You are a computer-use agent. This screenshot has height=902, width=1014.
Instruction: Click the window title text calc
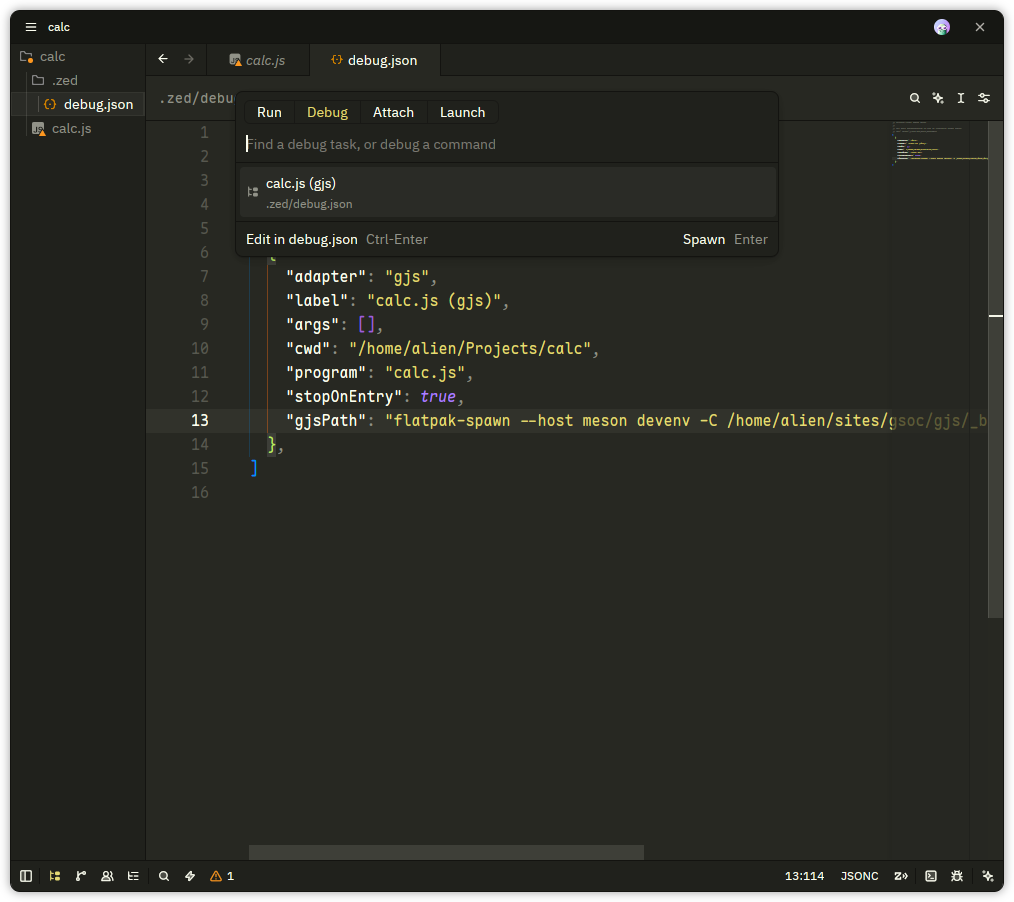click(59, 27)
